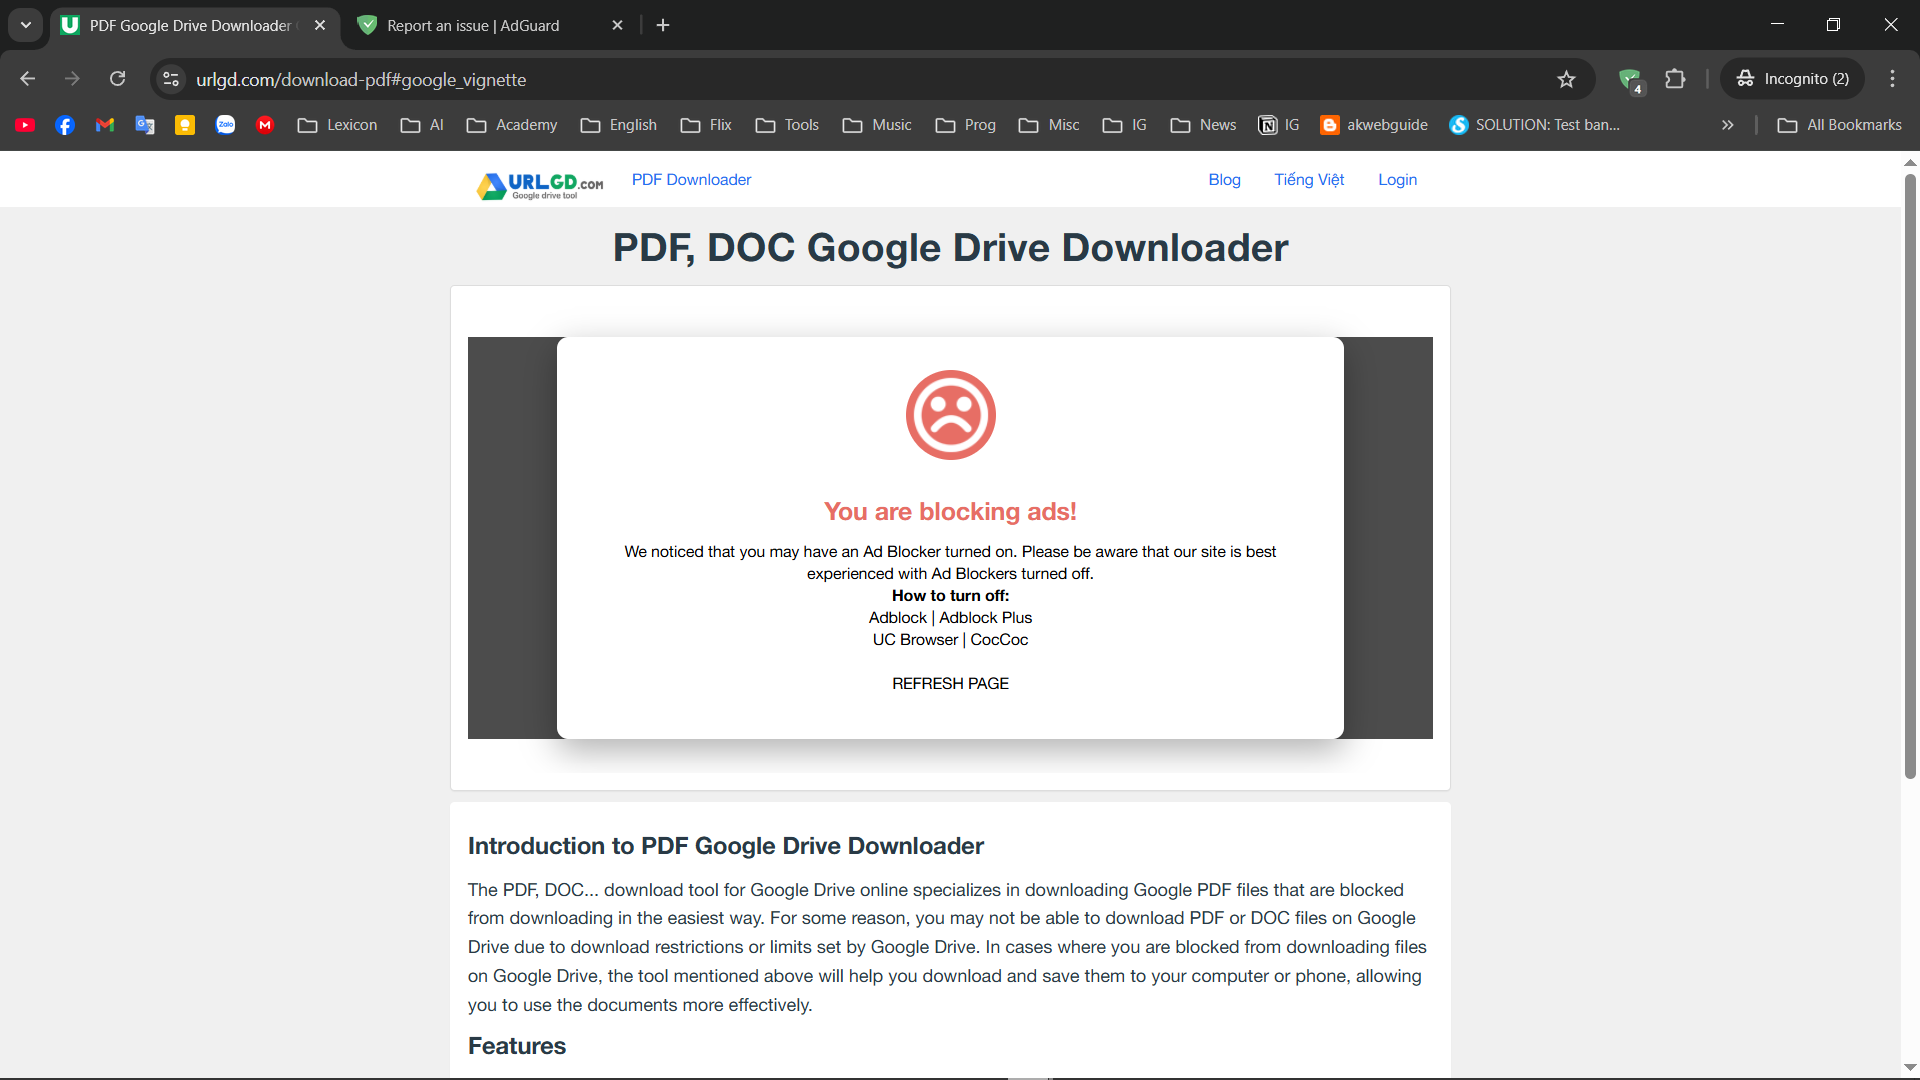Expand hidden bookmarks chevron

[x=1727, y=125]
